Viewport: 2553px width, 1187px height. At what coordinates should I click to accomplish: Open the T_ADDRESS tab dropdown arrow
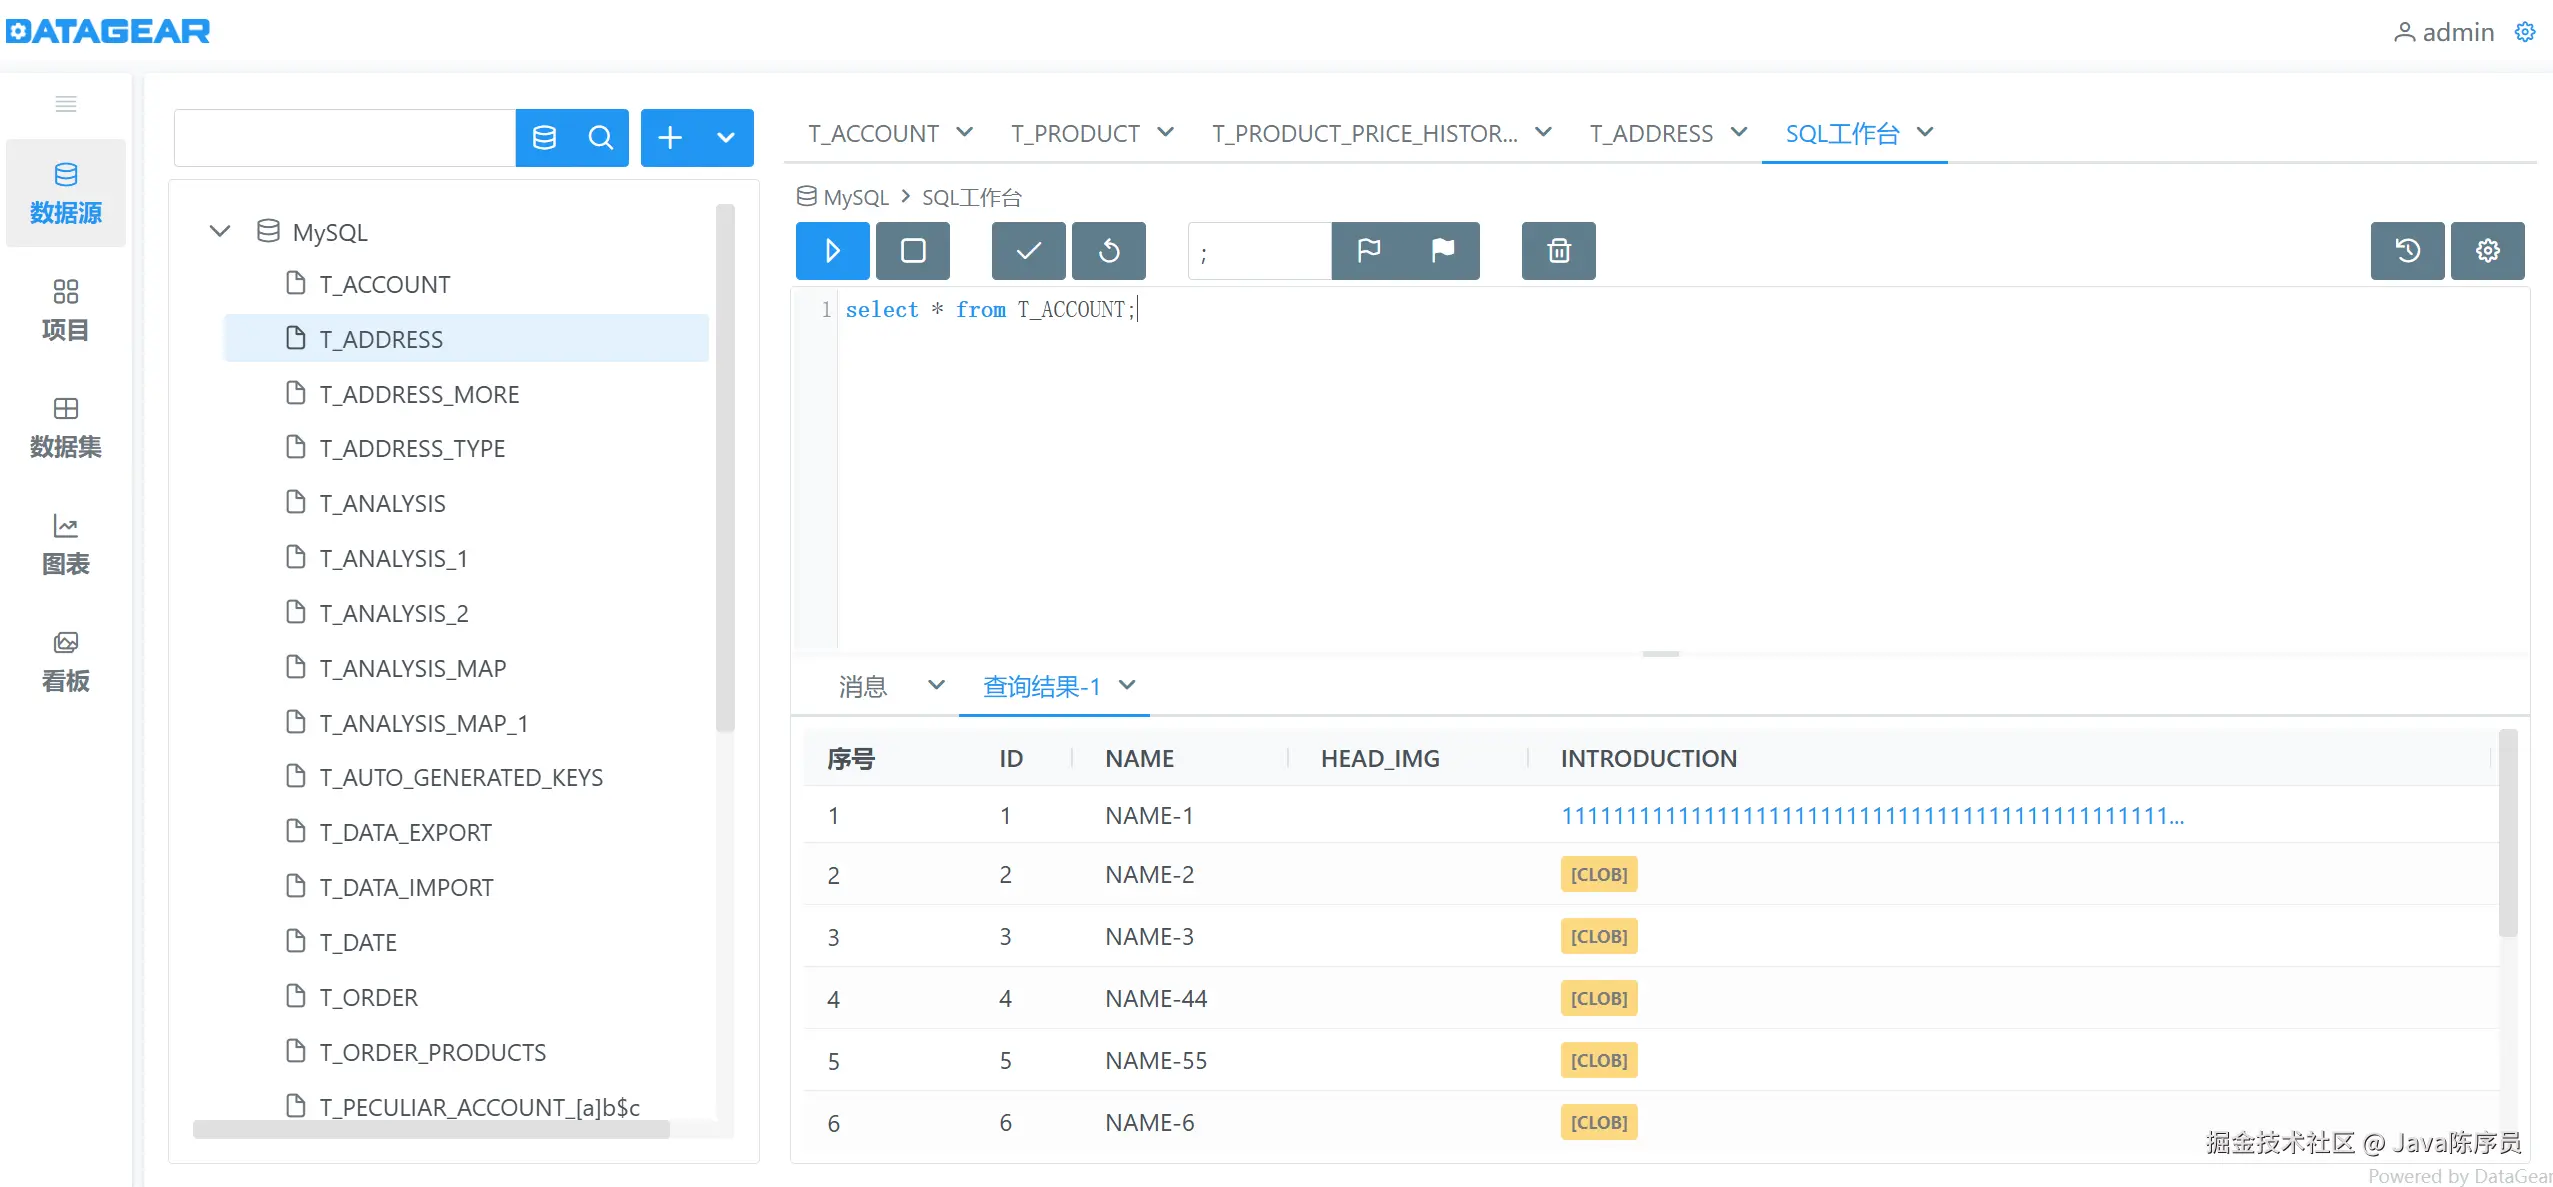point(1739,132)
